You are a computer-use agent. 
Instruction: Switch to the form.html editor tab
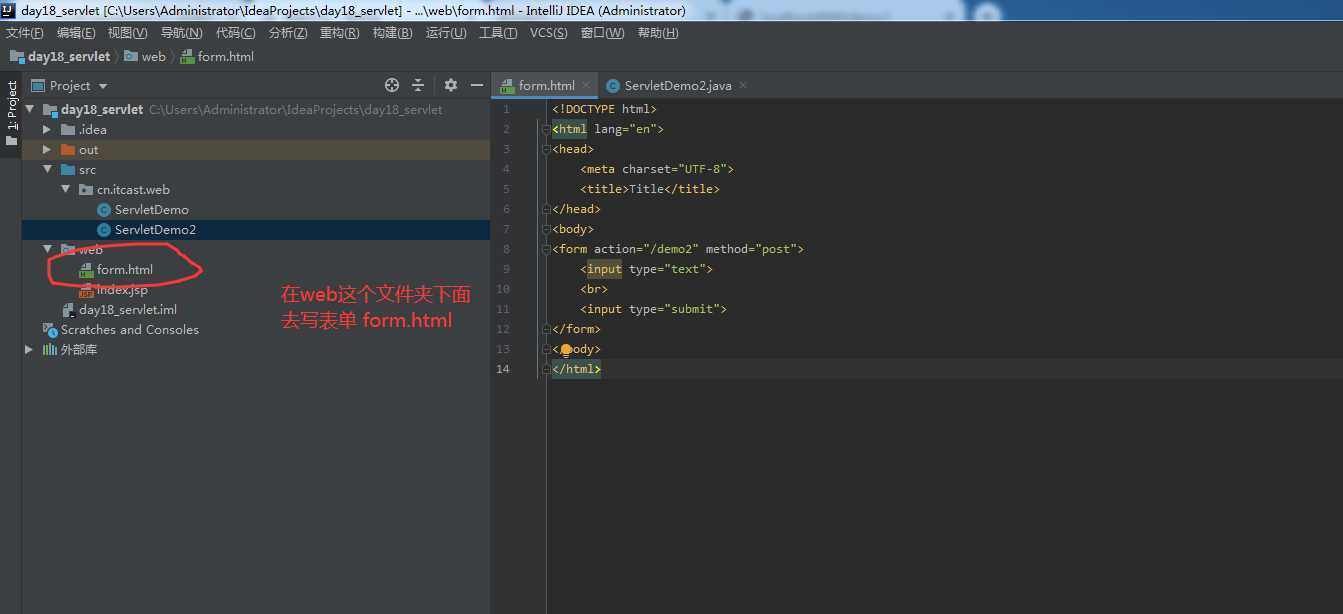tap(546, 85)
